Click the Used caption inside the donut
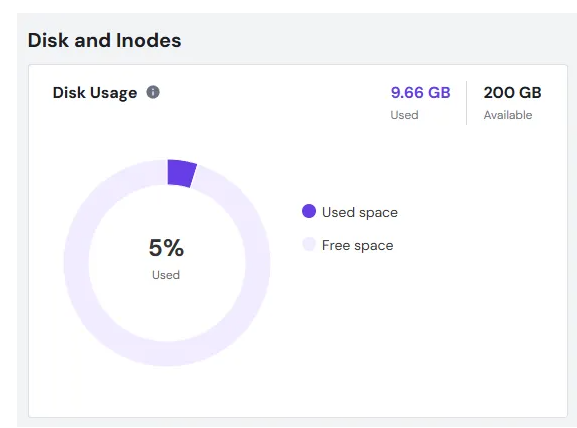The height and width of the screenshot is (428, 577). click(166, 275)
